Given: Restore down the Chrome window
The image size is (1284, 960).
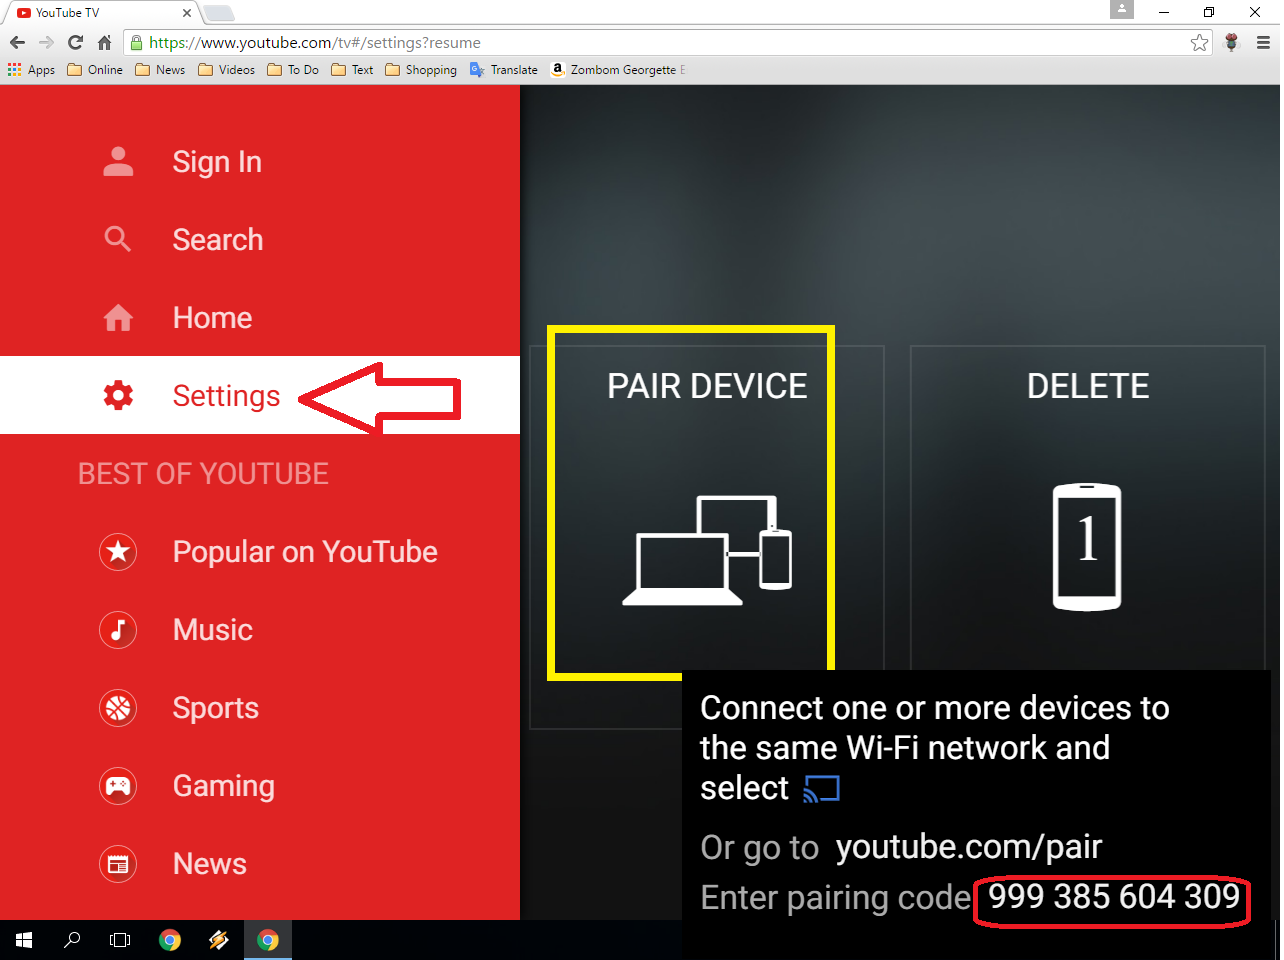Looking at the screenshot, I should 1209,12.
